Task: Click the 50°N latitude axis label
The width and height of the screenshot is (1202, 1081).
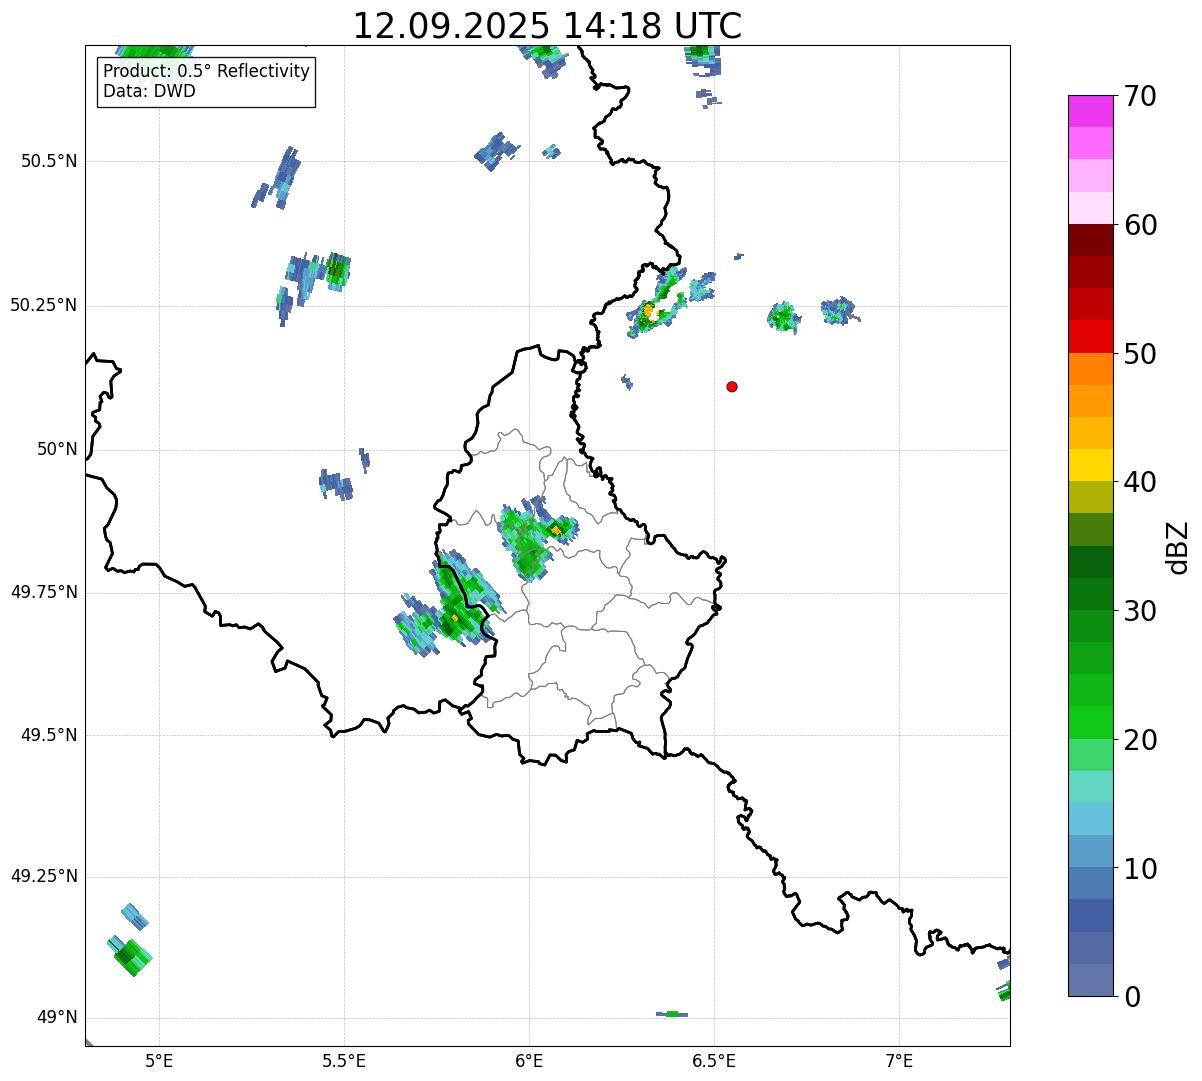Action: [57, 450]
